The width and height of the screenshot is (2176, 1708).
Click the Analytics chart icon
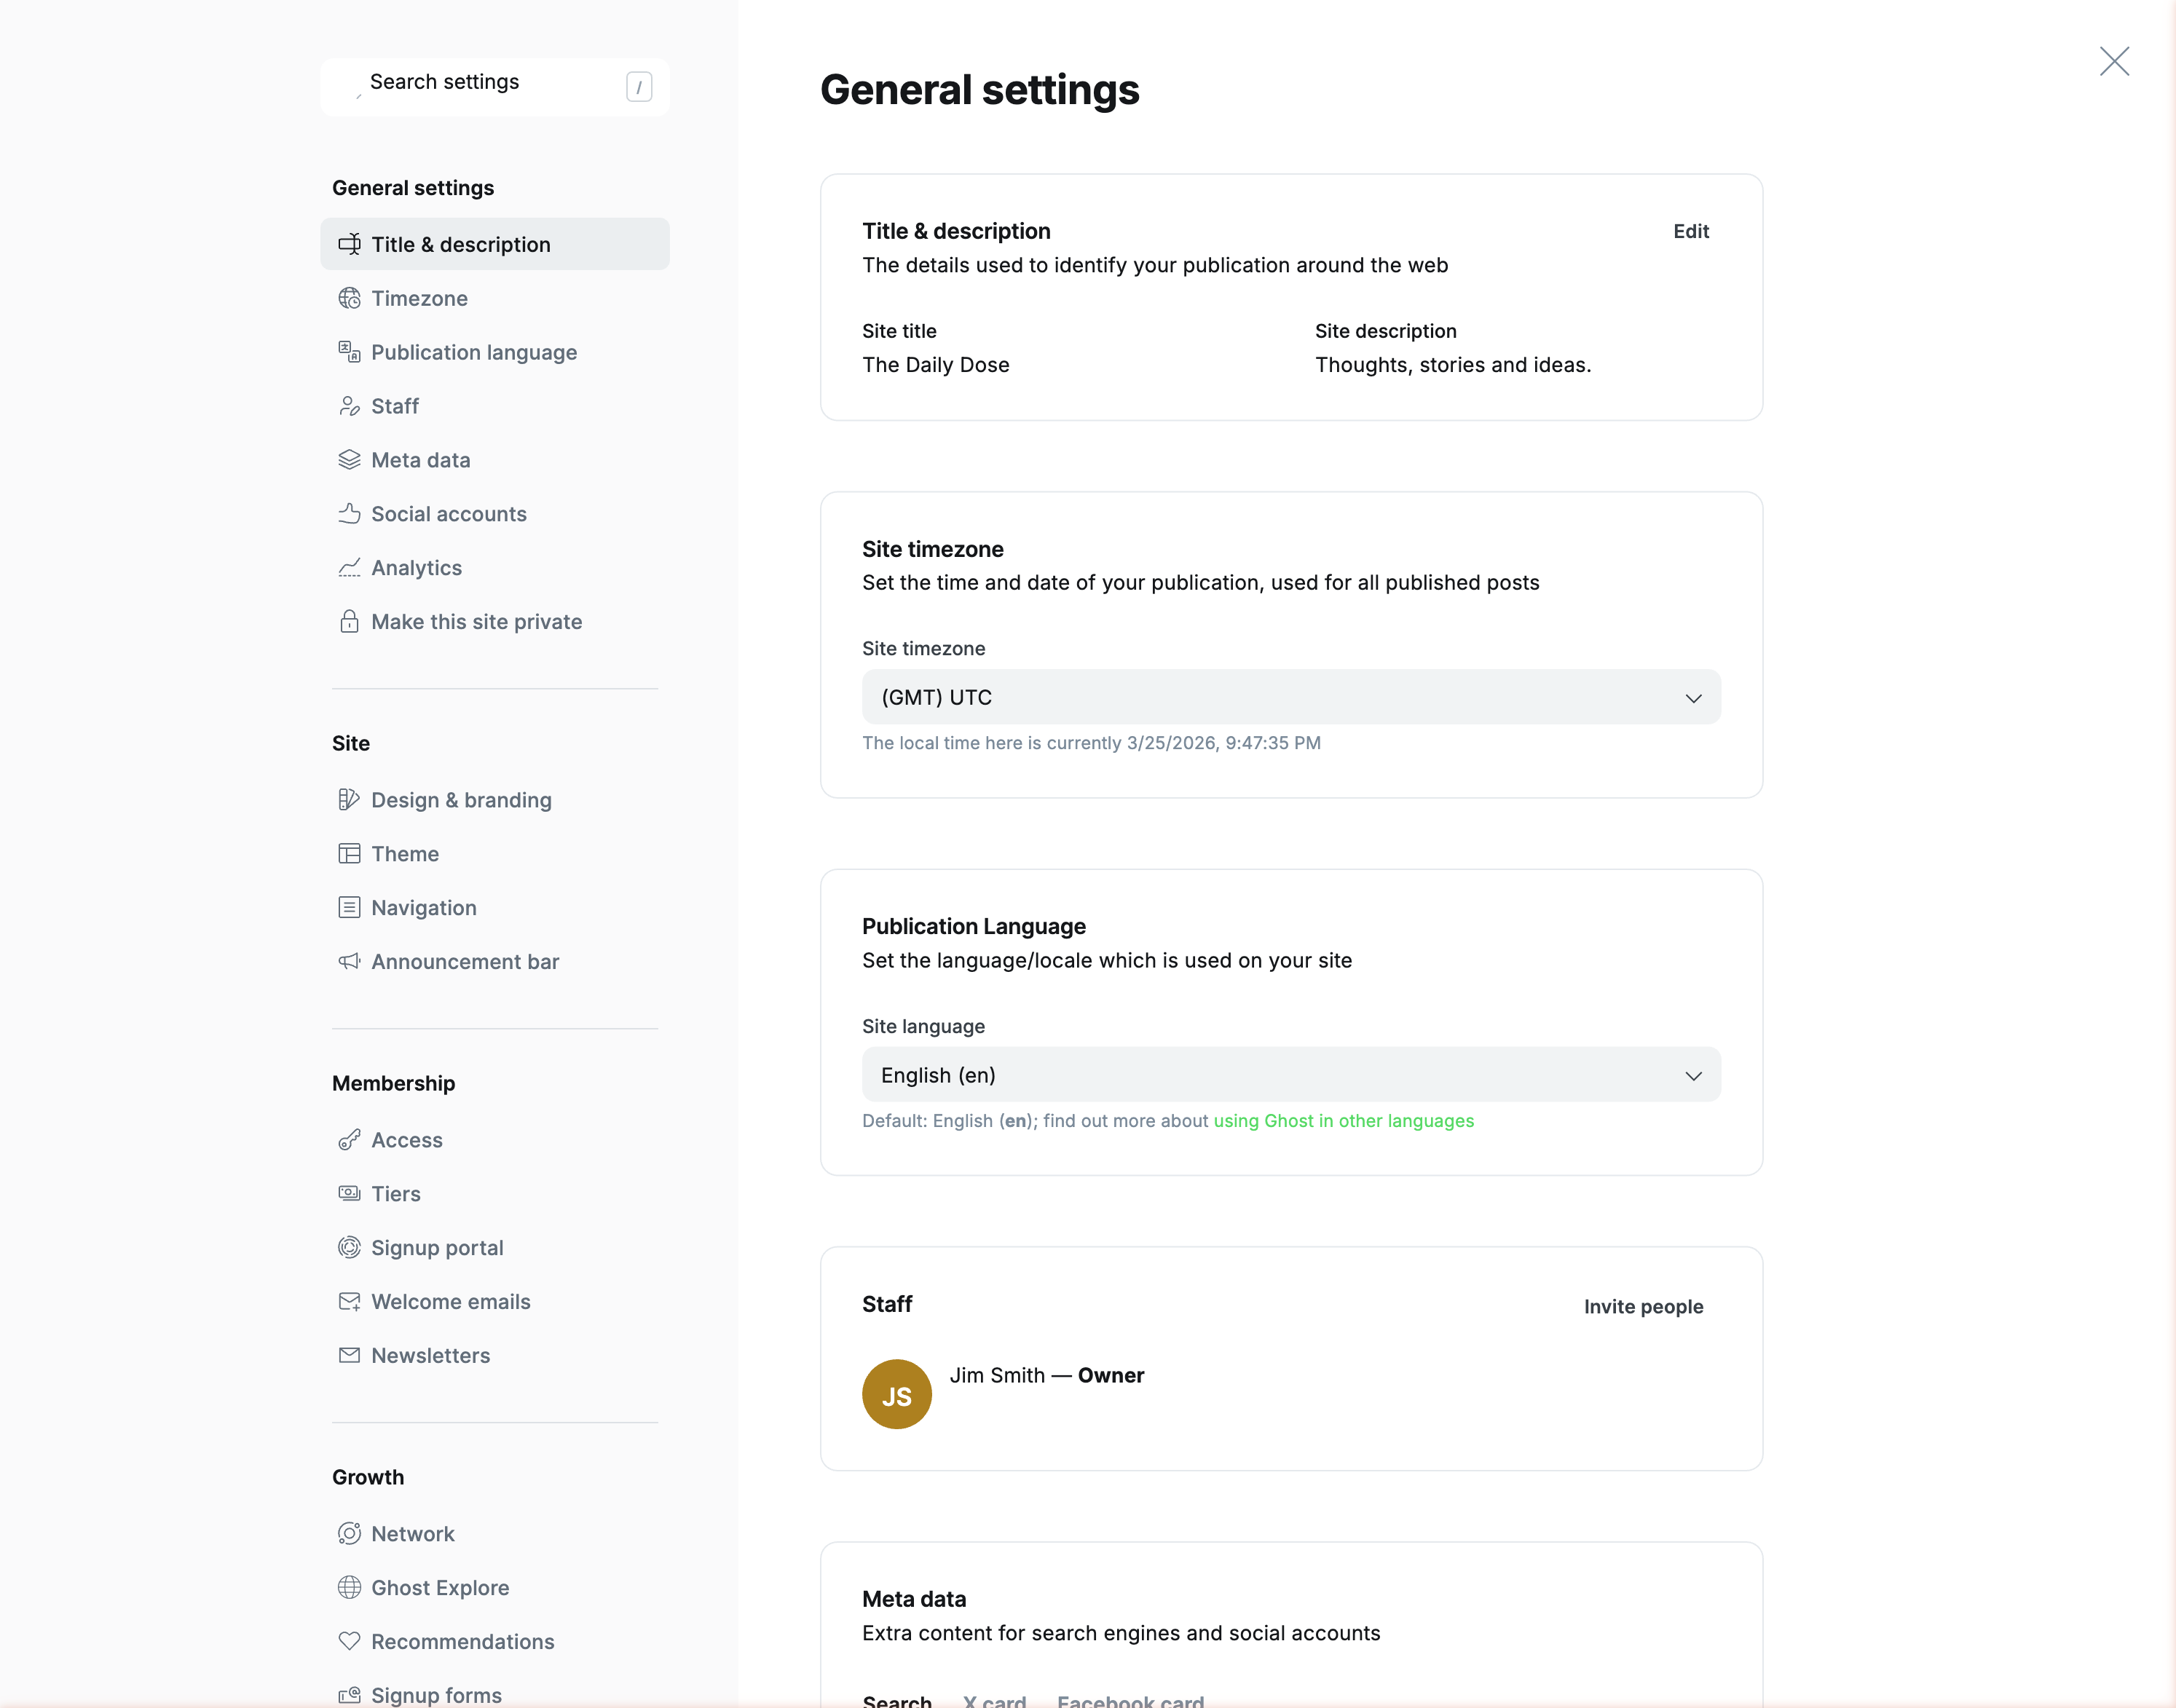point(349,568)
